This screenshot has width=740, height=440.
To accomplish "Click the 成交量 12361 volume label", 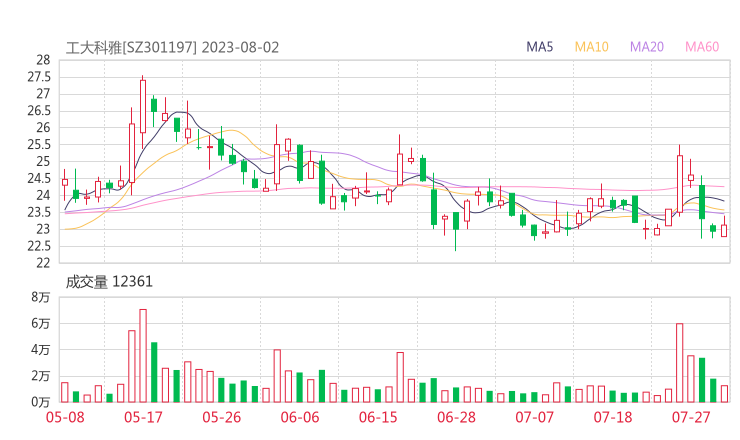I will [x=109, y=282].
